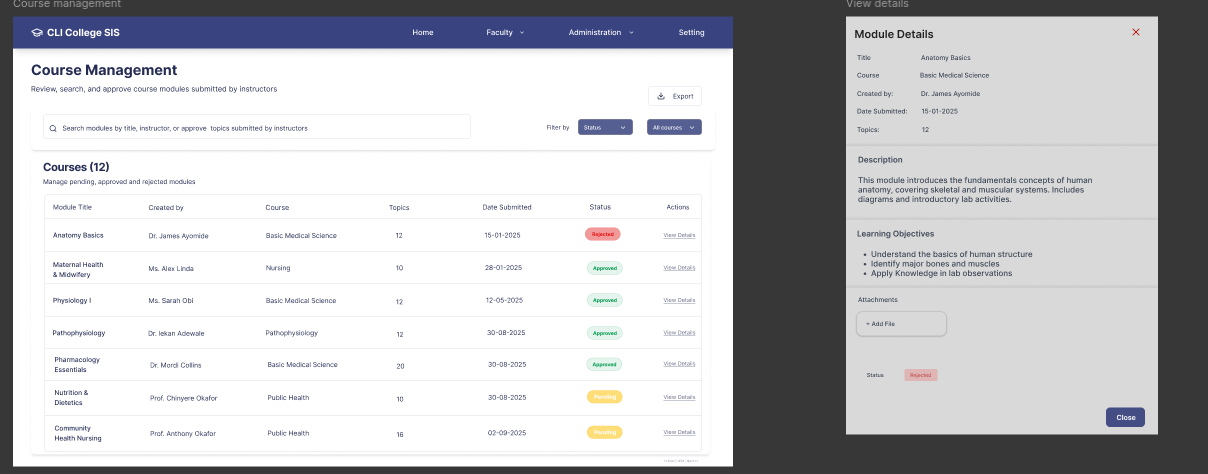Click the red X close icon
The width and height of the screenshot is (1208, 474).
tap(1135, 33)
